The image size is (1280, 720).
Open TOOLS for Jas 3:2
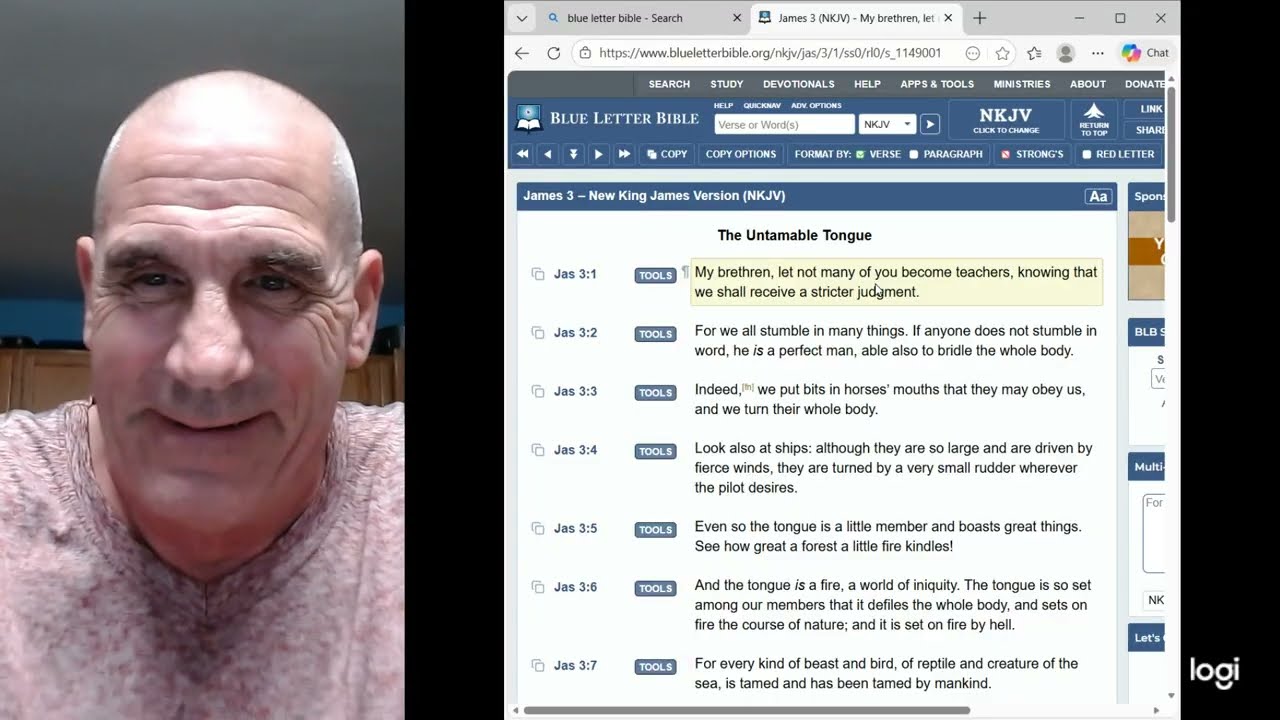(x=655, y=334)
